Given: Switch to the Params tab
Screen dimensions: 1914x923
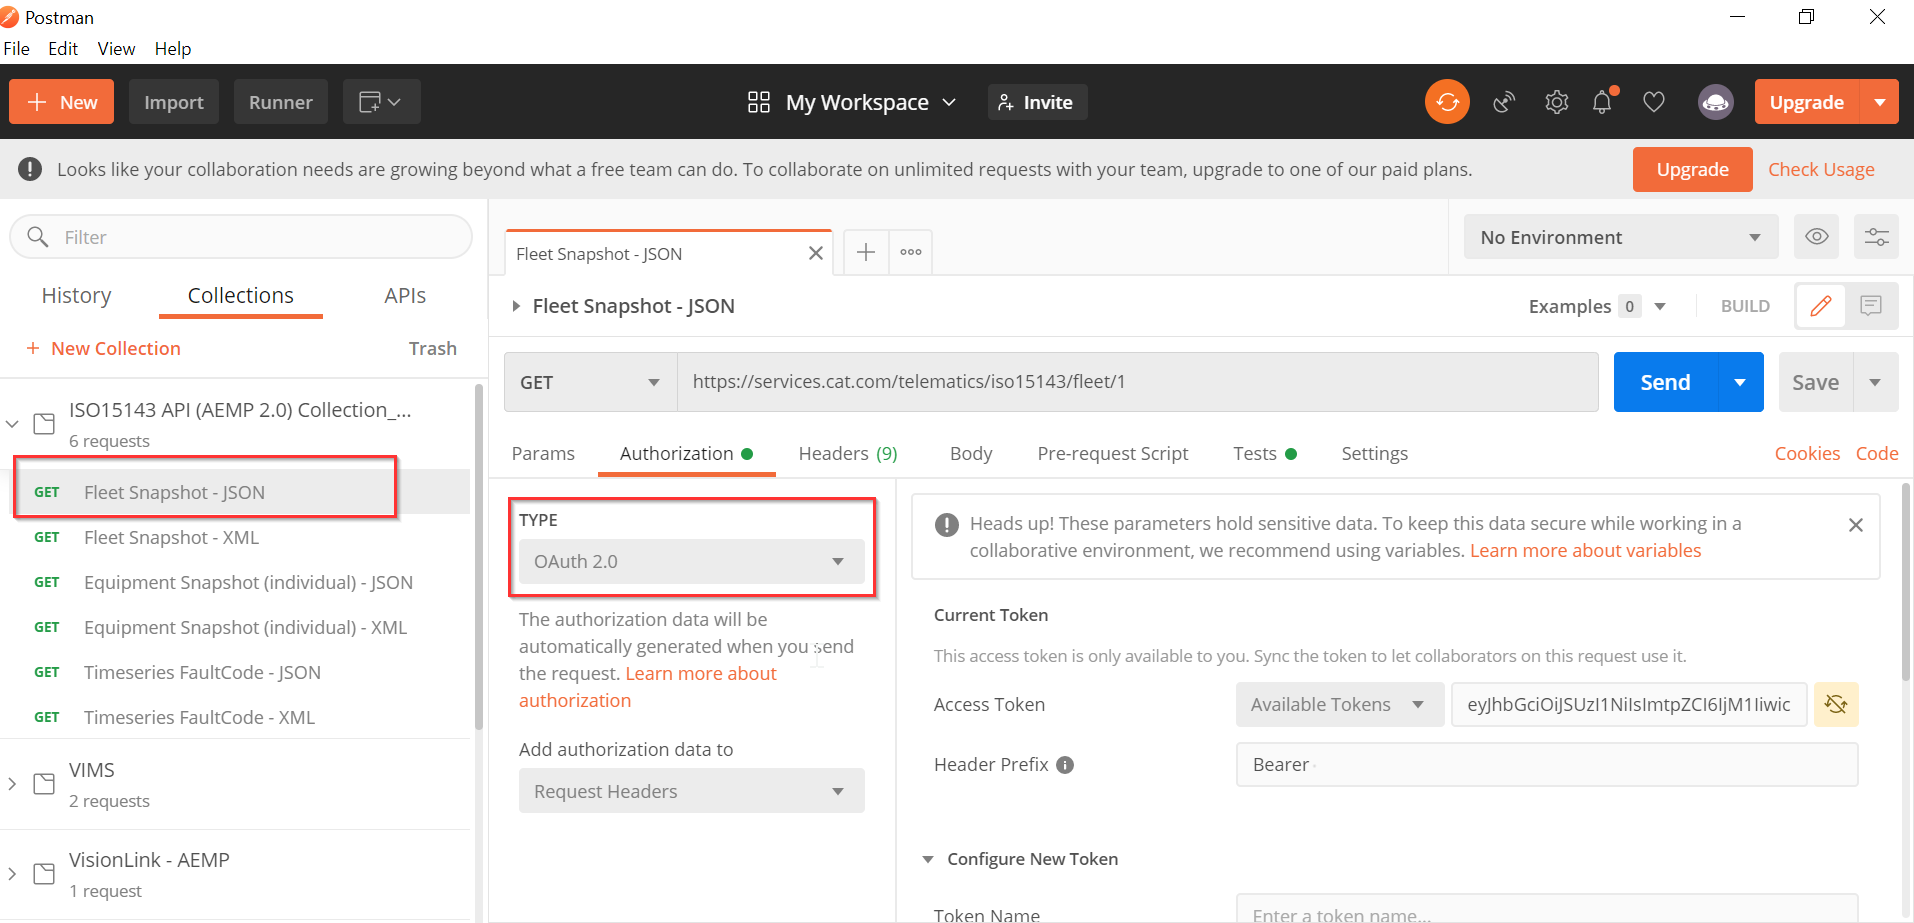Looking at the screenshot, I should click(543, 453).
